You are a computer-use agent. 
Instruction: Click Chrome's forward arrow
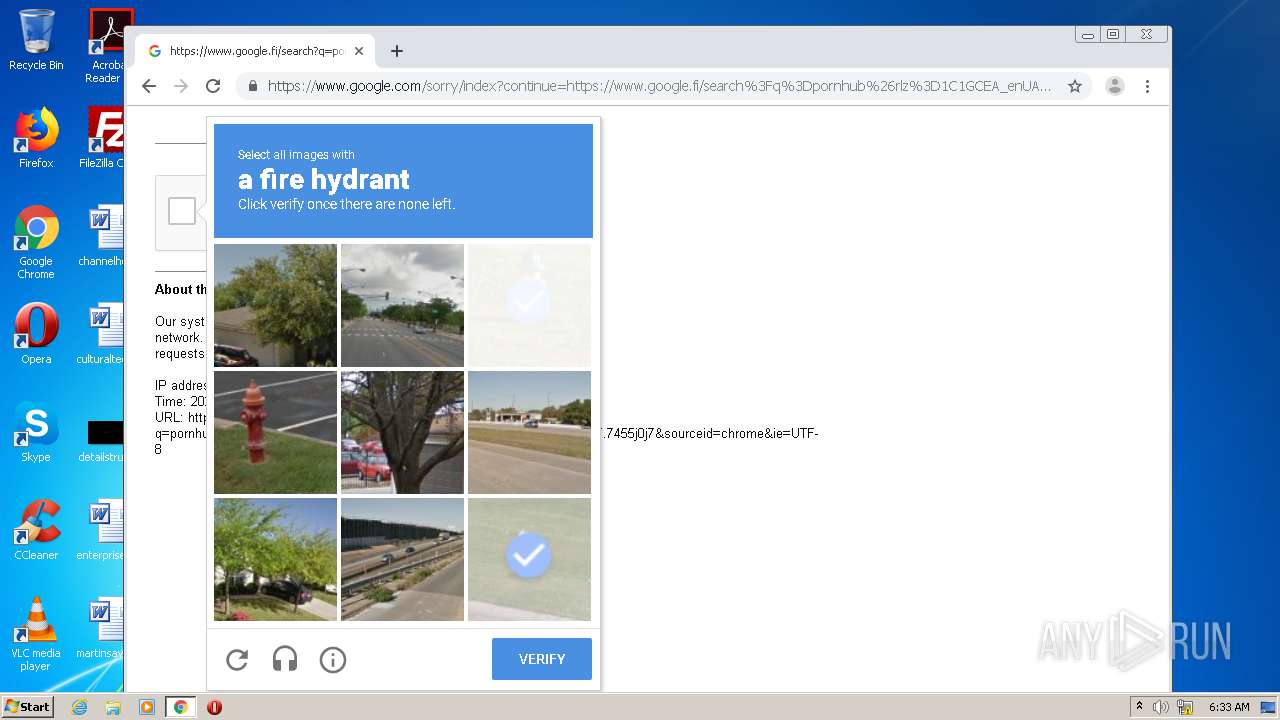181,86
